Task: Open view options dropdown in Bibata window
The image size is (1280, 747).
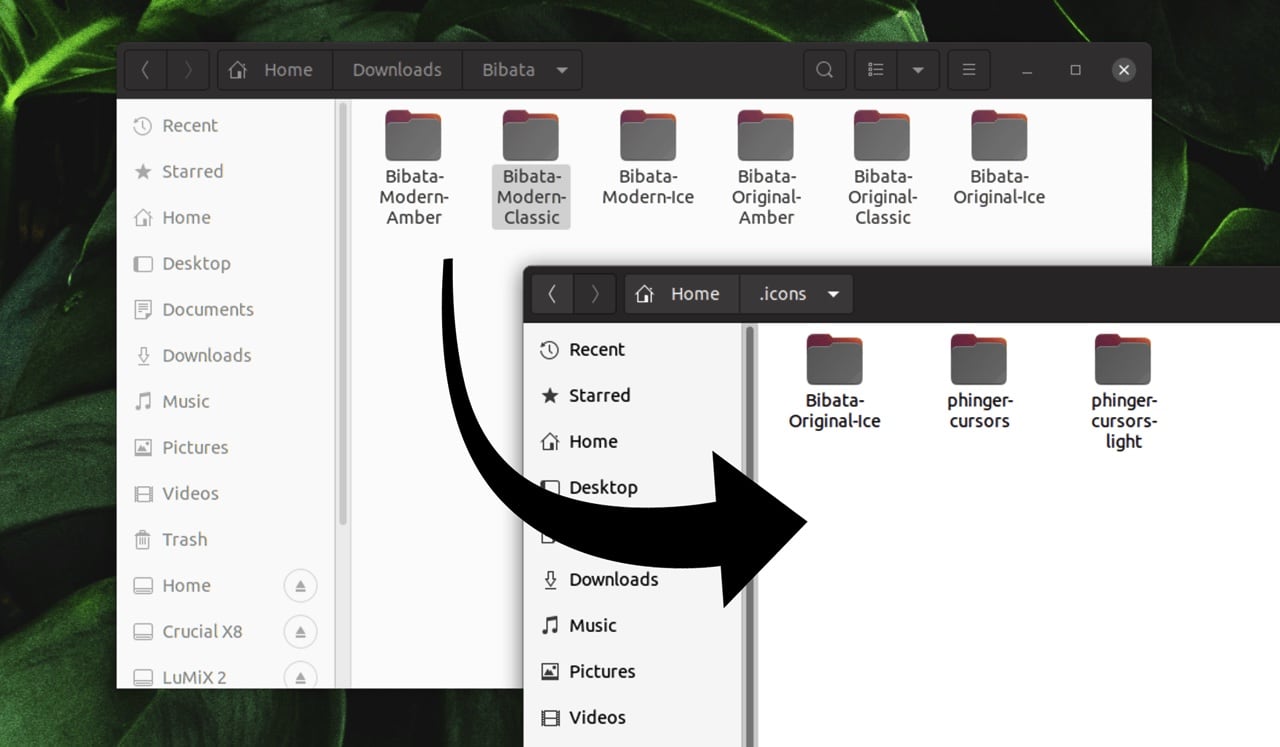Action: tap(917, 70)
